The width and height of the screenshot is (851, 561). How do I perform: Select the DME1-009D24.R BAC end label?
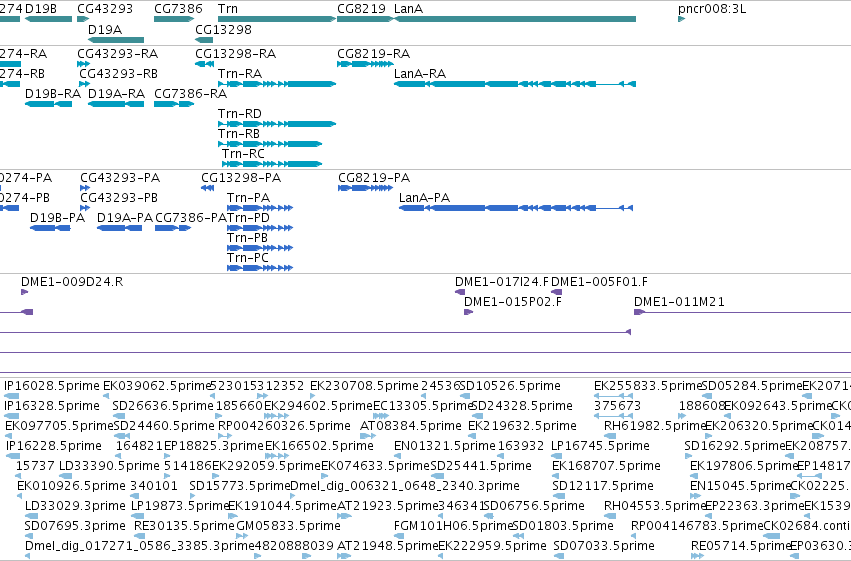click(72, 282)
